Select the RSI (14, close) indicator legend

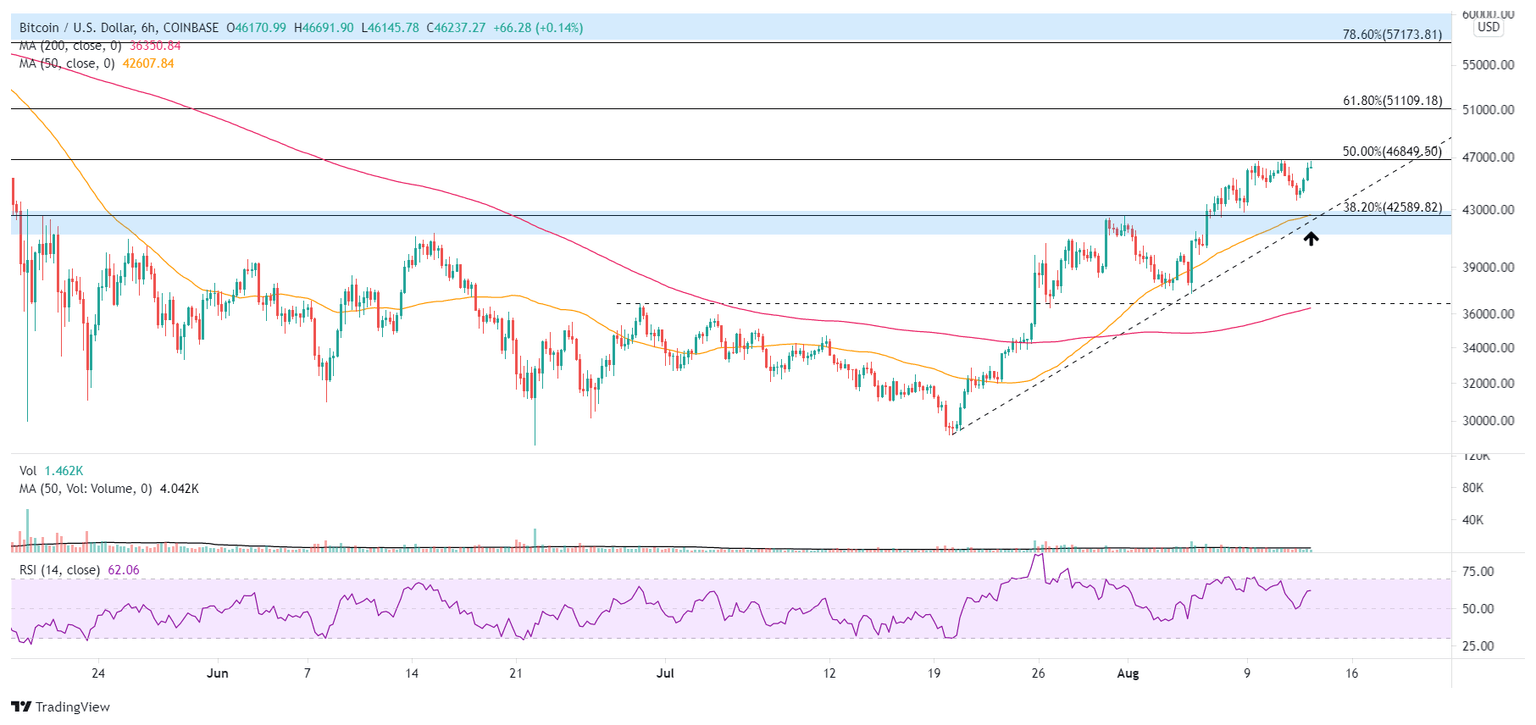(x=55, y=567)
